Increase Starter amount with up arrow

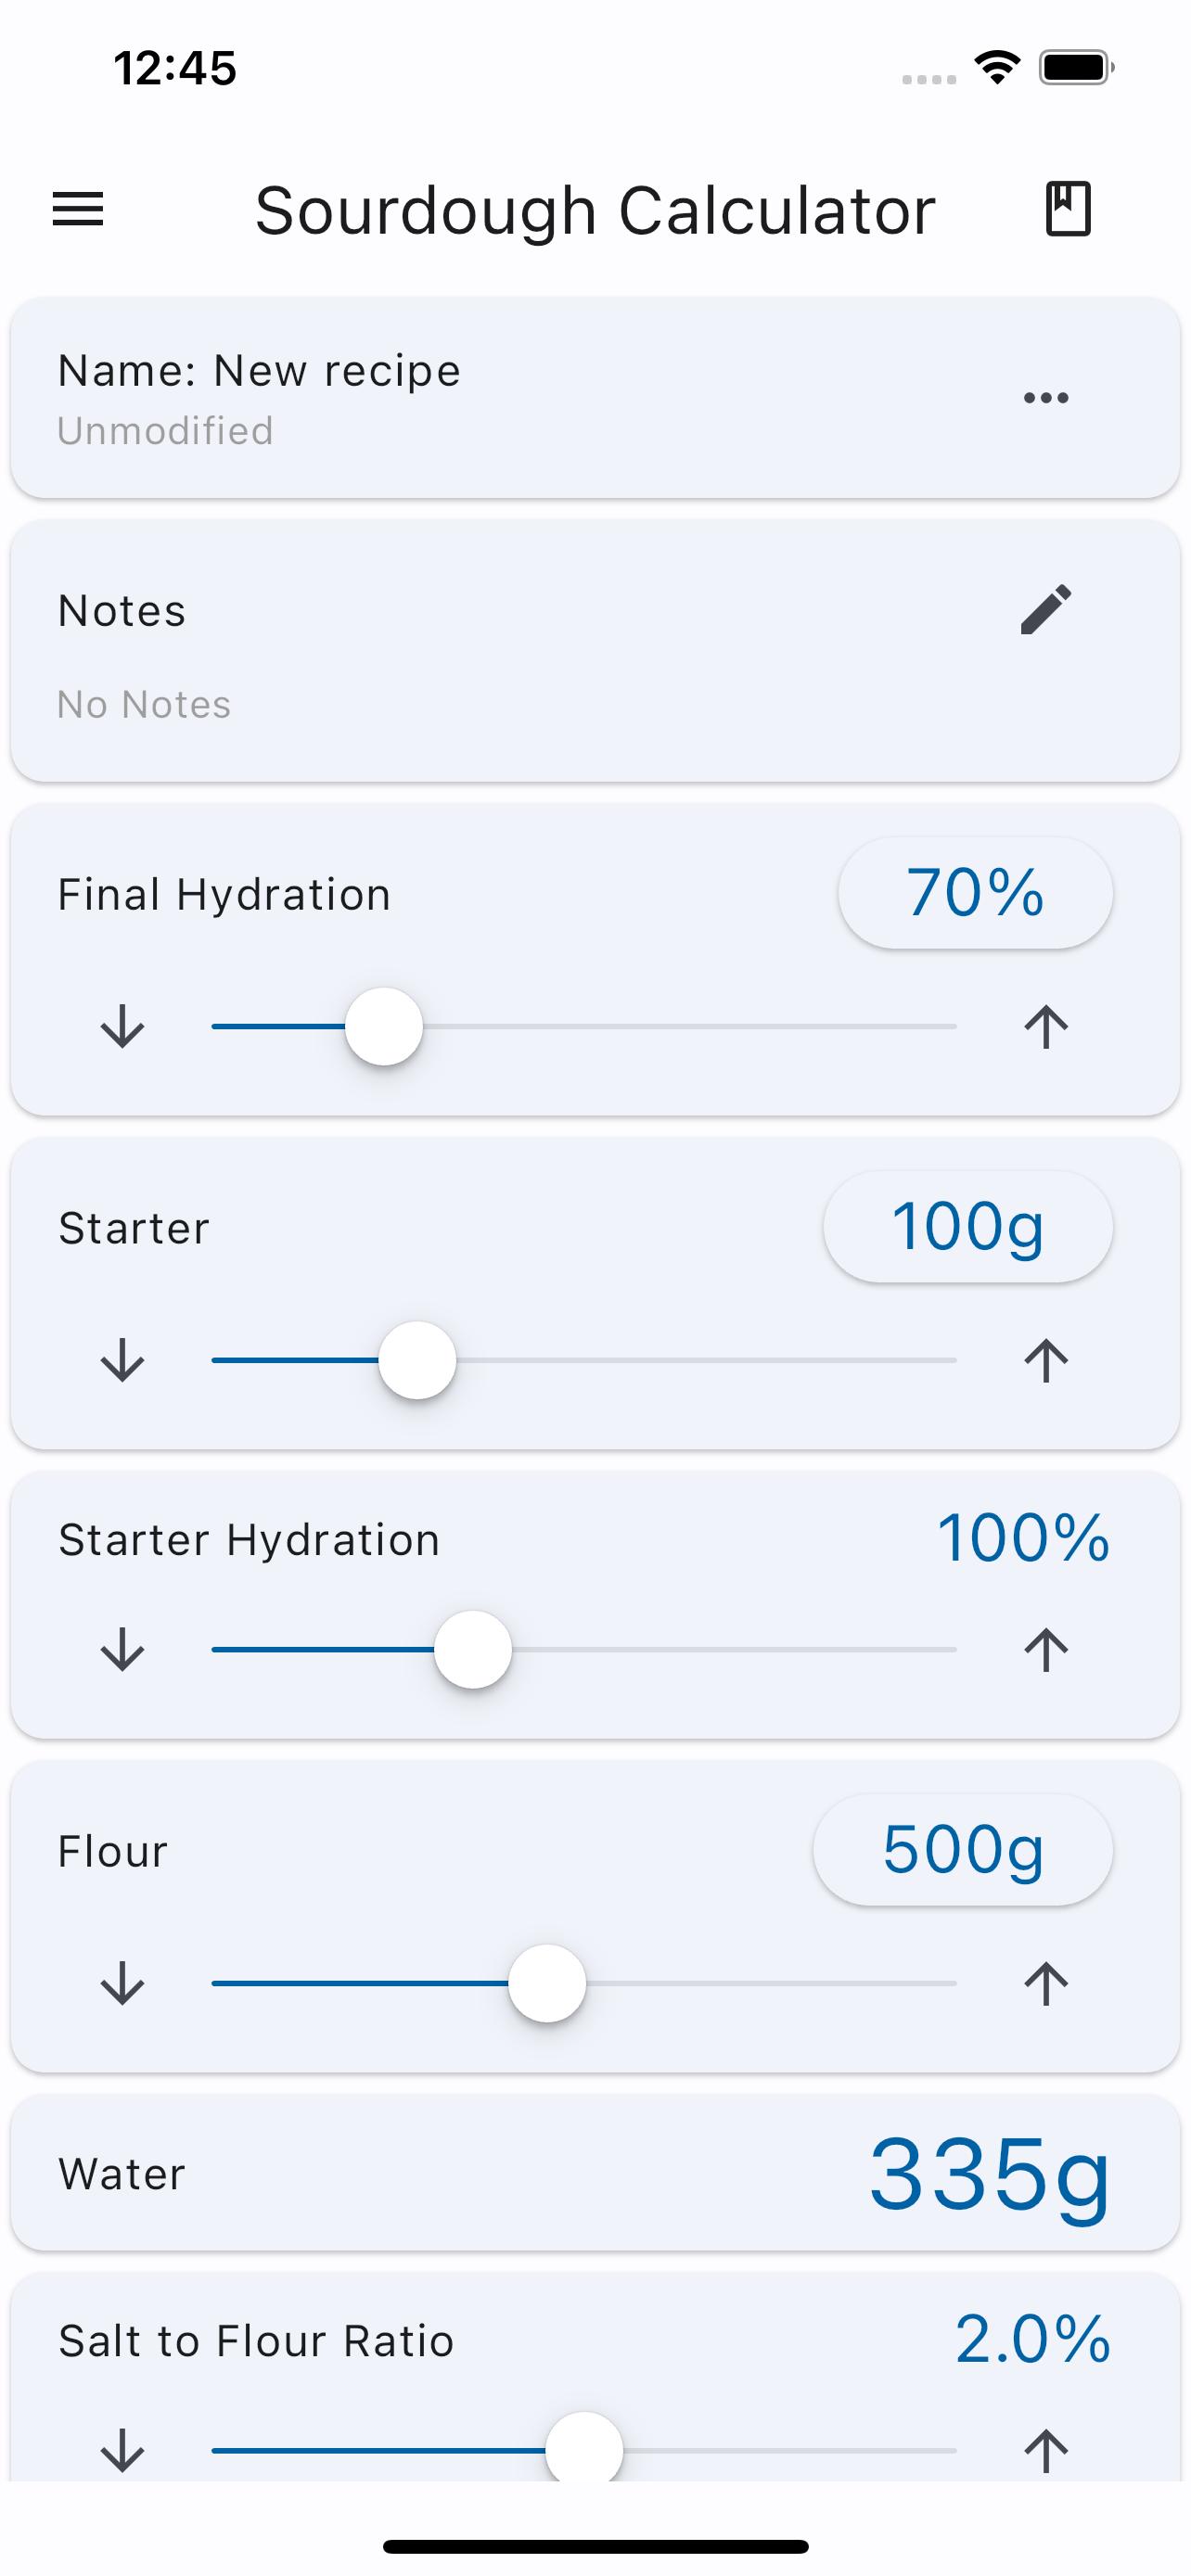pyautogui.click(x=1045, y=1361)
